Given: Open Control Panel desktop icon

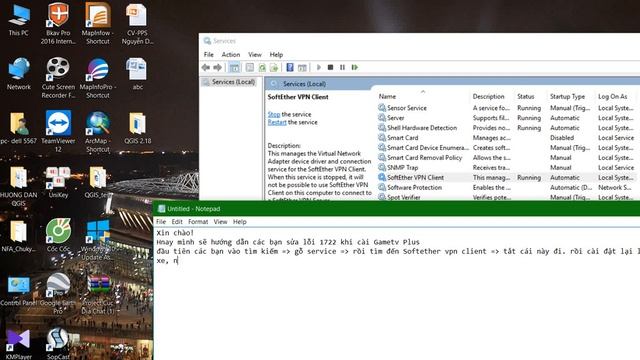Looking at the screenshot, I should point(19,291).
